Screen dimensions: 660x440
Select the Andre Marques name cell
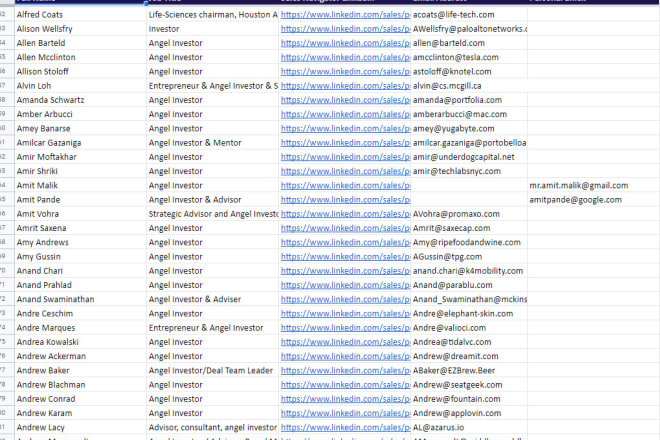click(x=80, y=328)
